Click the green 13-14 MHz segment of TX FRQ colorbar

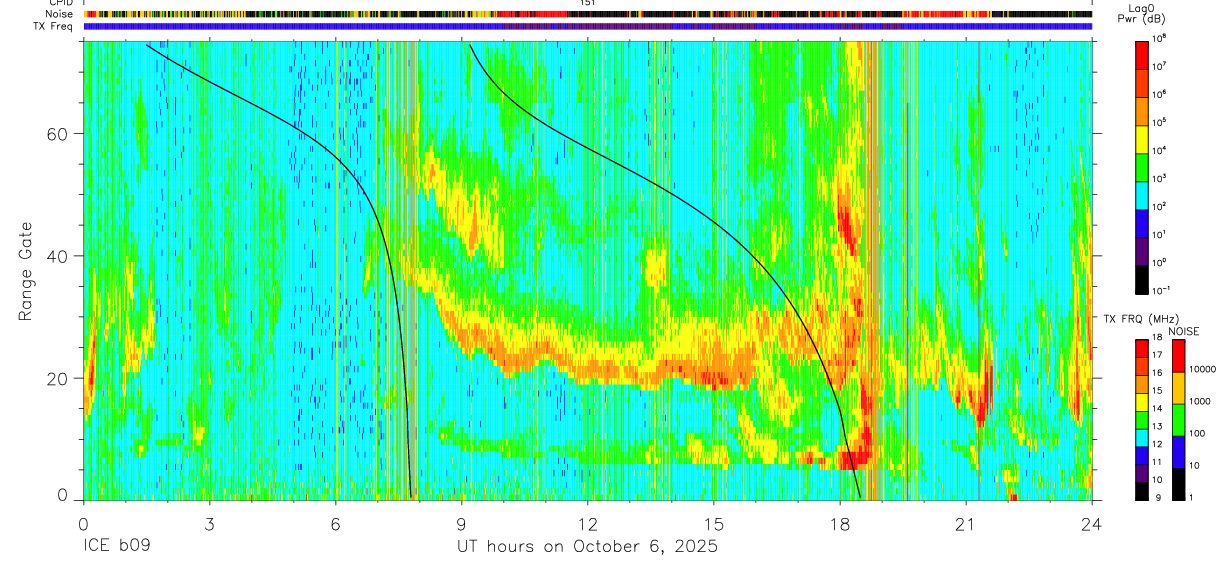point(1141,420)
